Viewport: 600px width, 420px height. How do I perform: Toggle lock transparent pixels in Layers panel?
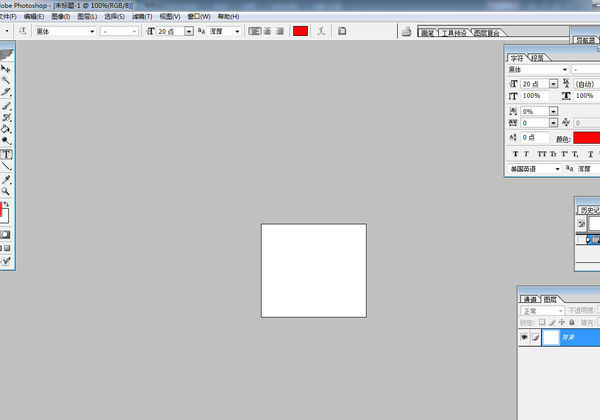[542, 323]
